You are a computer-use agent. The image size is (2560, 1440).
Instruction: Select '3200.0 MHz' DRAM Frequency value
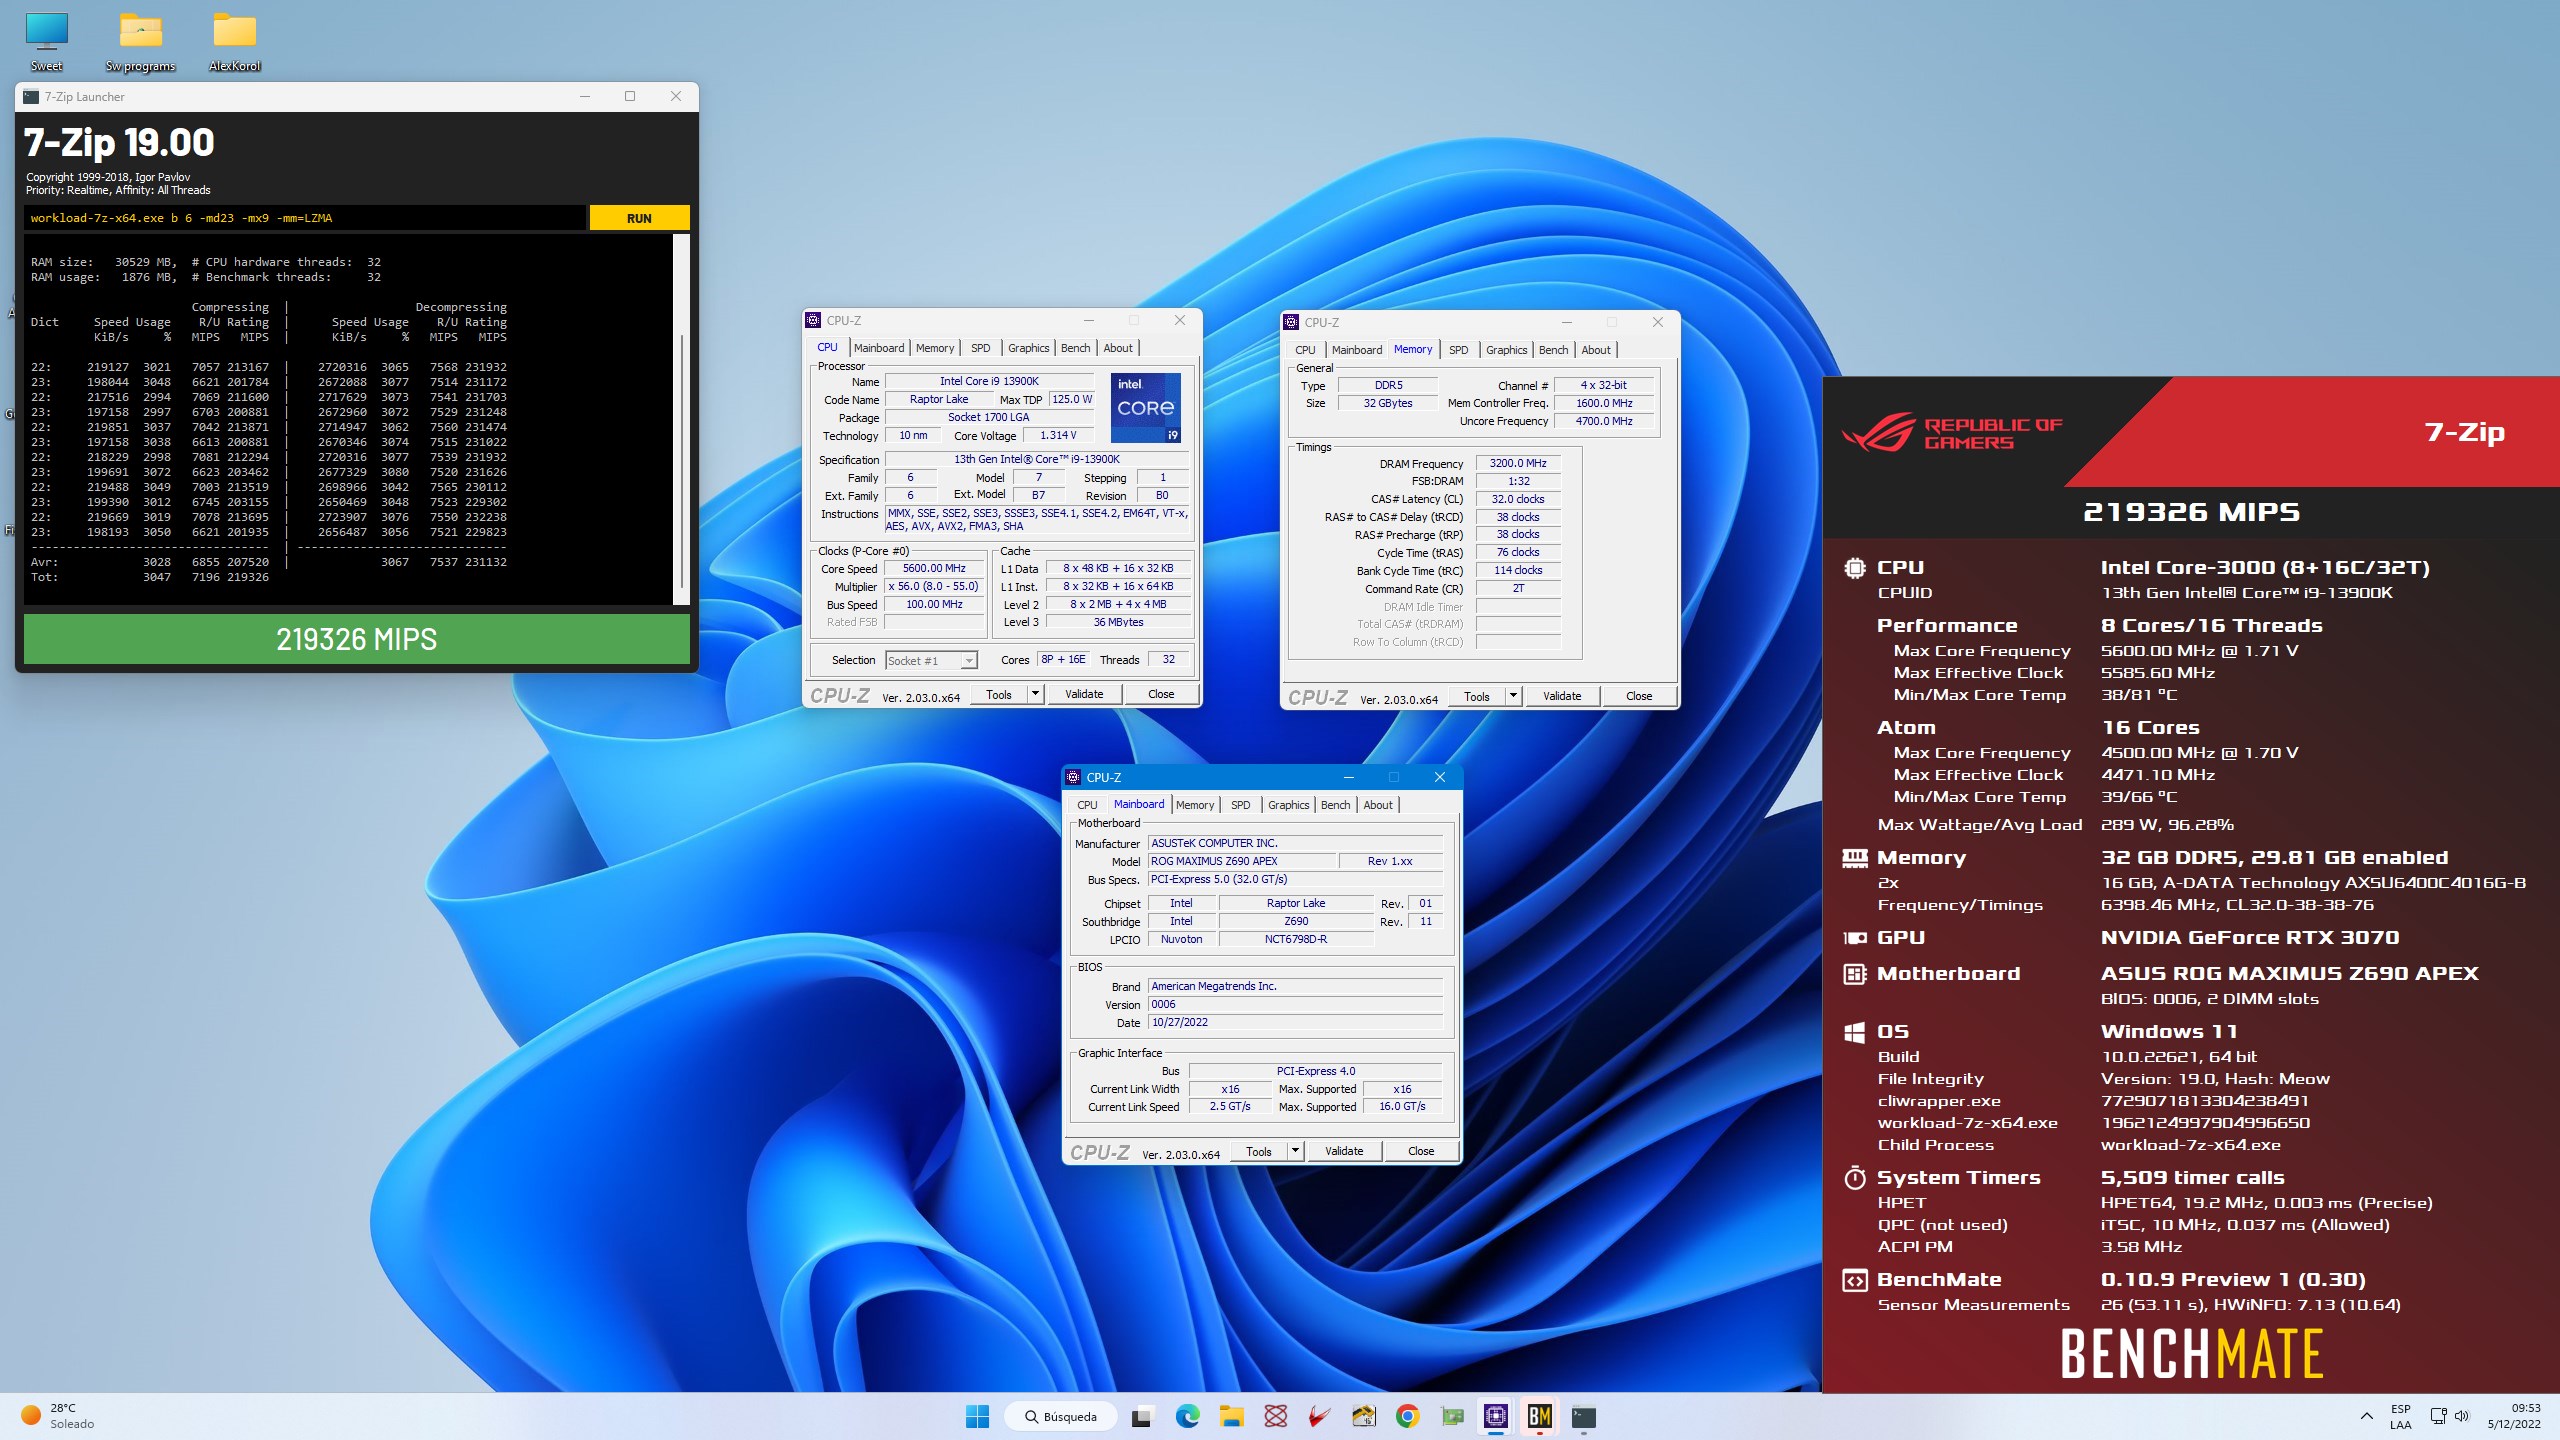pyautogui.click(x=1517, y=463)
